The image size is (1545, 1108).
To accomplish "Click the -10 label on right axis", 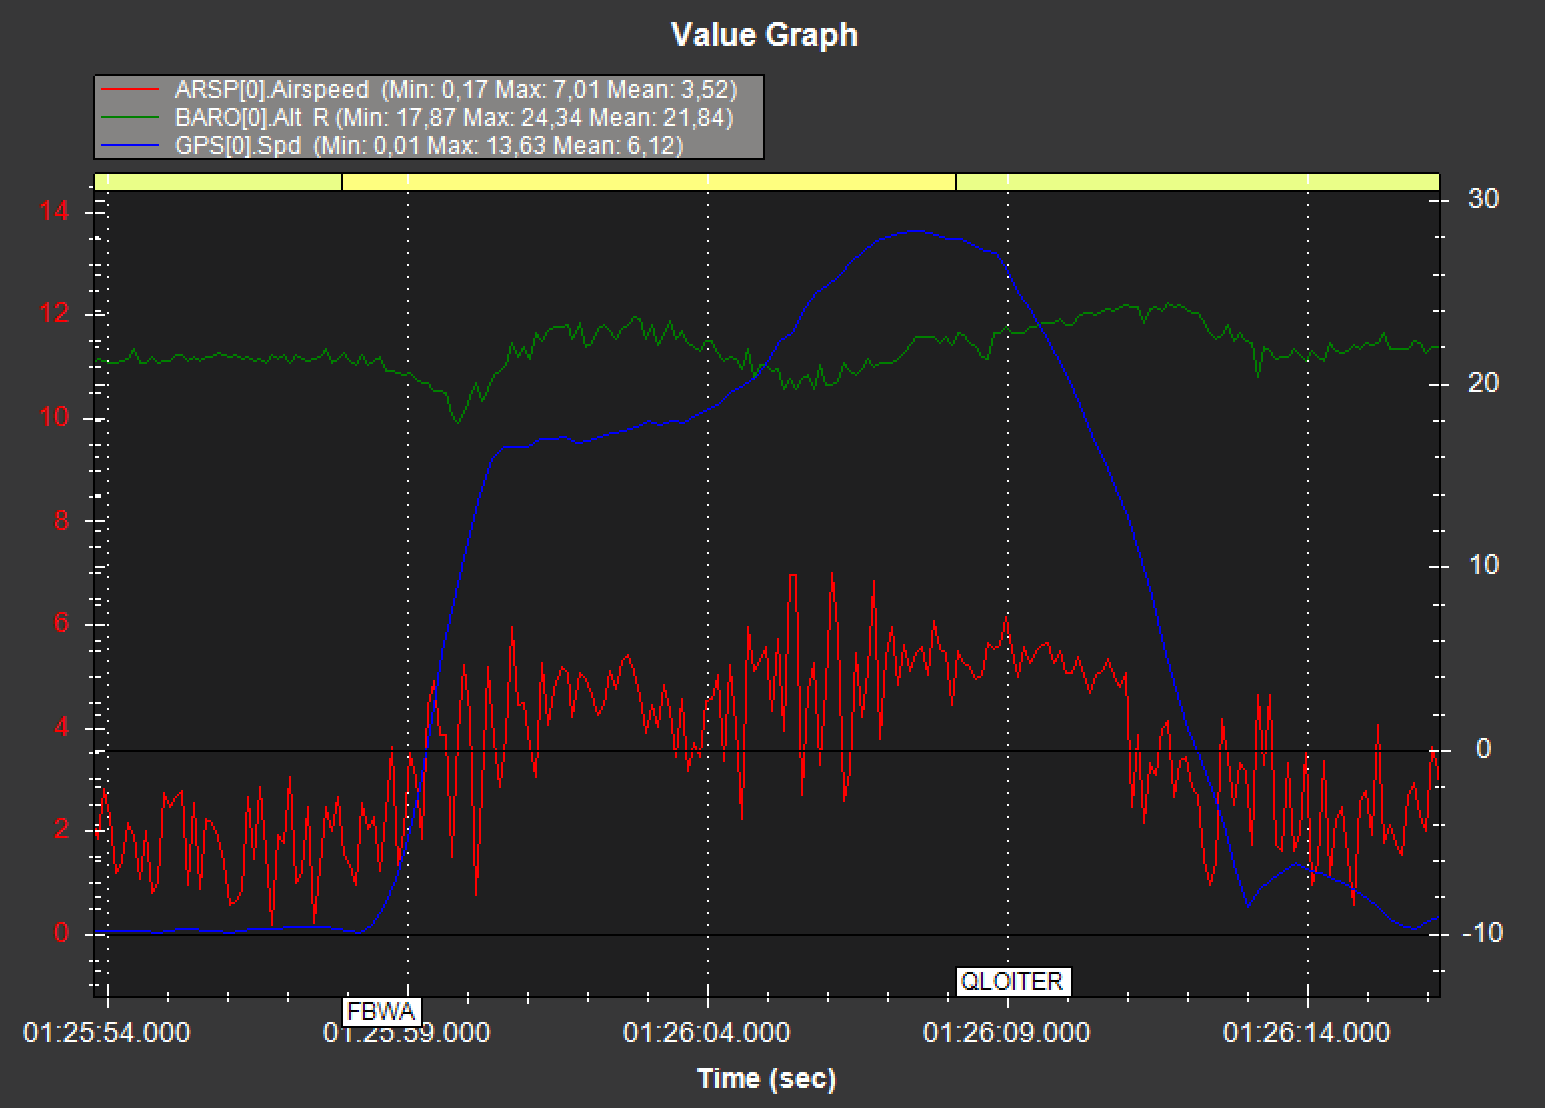I will [x=1481, y=933].
